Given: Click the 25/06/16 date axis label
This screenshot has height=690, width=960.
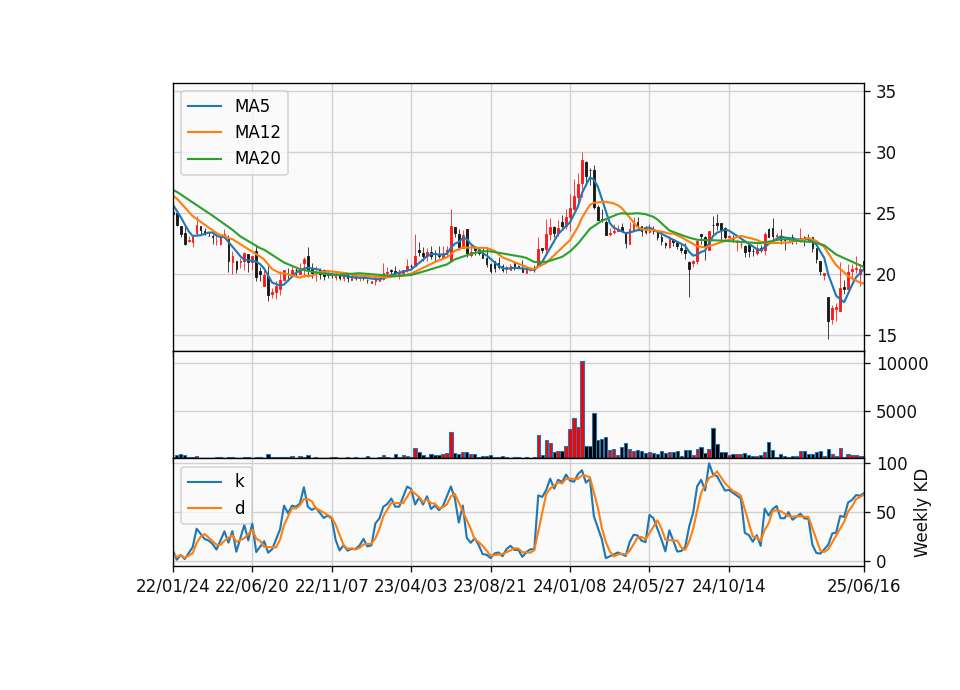Looking at the screenshot, I should (x=864, y=587).
